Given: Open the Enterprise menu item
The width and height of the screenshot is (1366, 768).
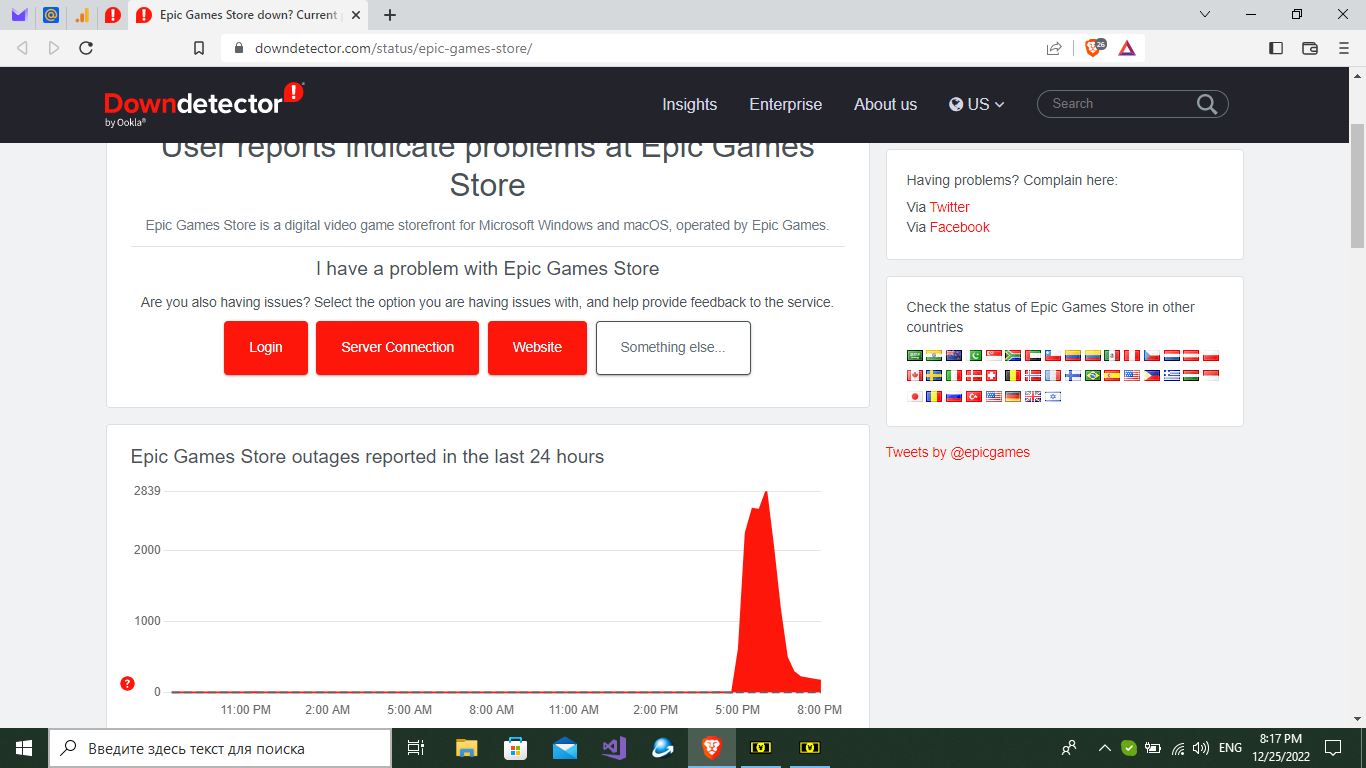Looking at the screenshot, I should (786, 104).
